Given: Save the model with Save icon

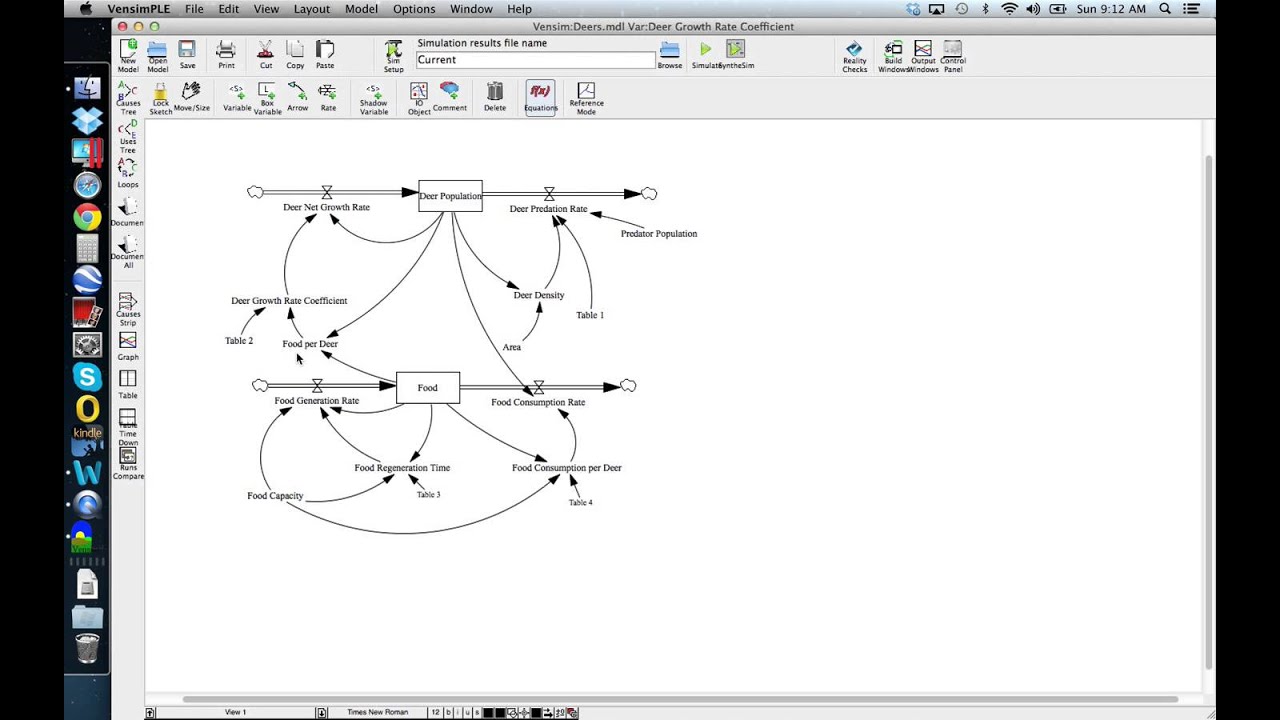Looking at the screenshot, I should pyautogui.click(x=187, y=54).
